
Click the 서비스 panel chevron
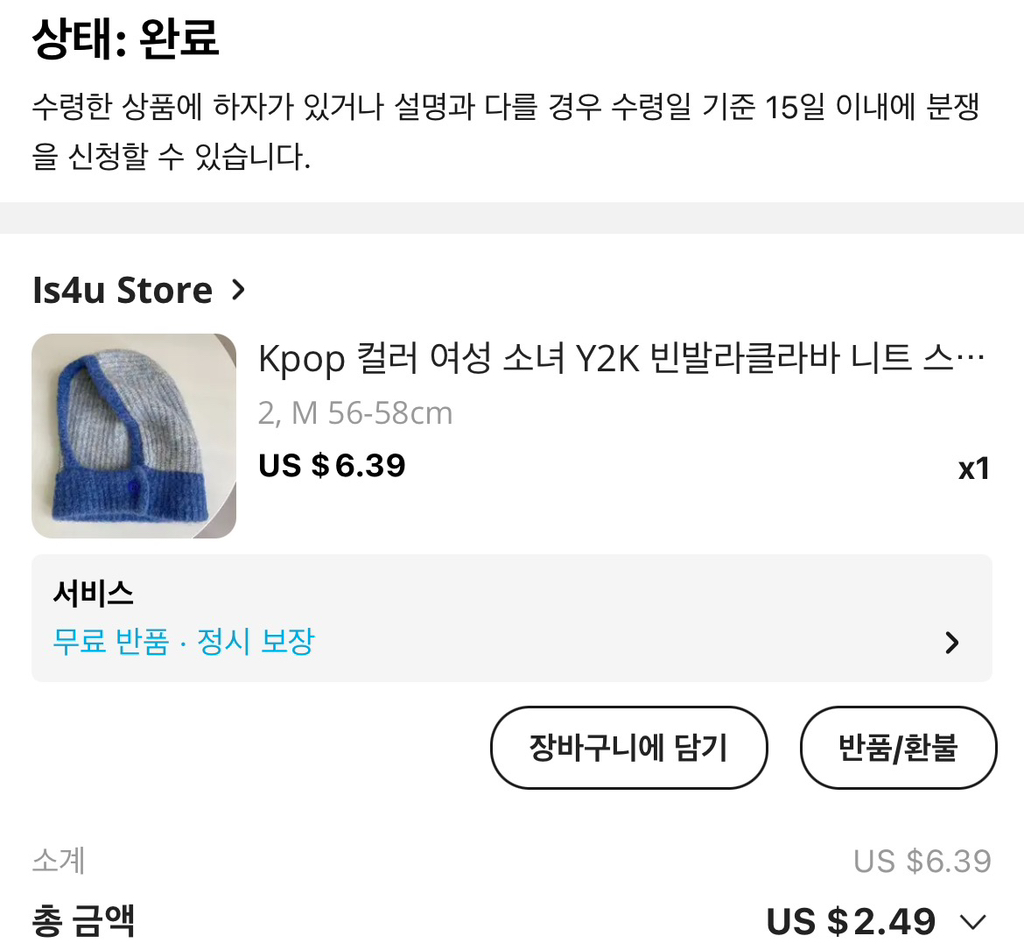(x=952, y=642)
